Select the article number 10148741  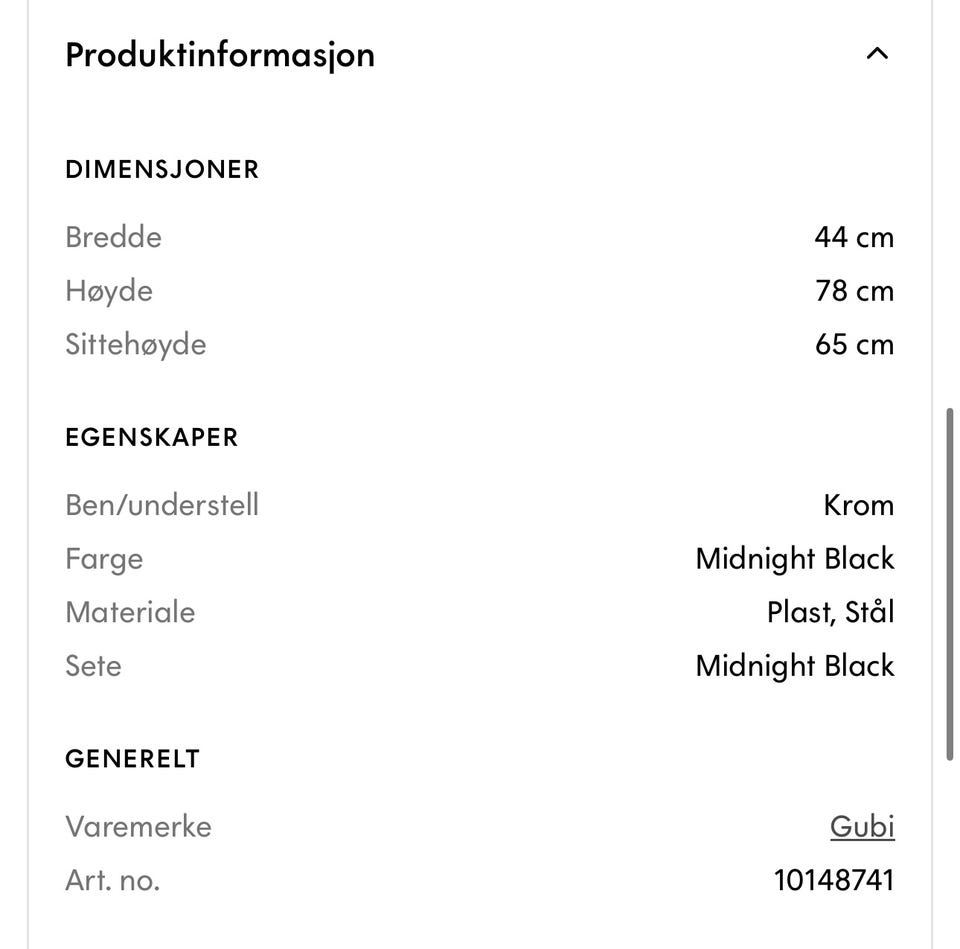tap(834, 880)
